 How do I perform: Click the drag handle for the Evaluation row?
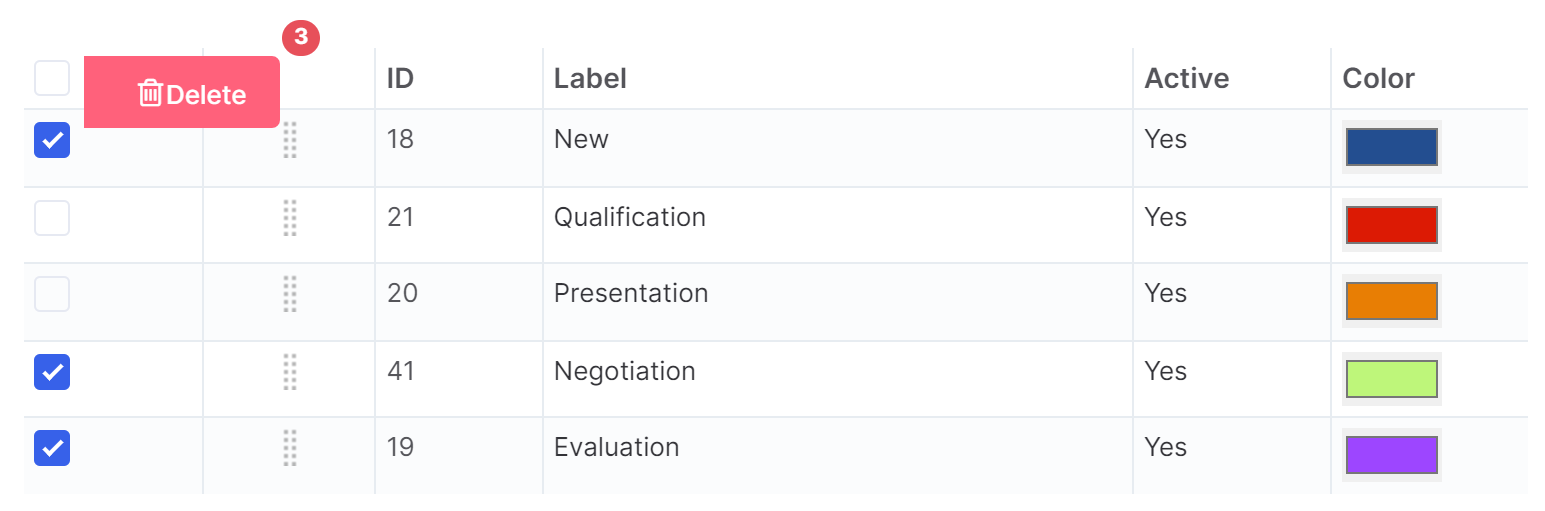pos(290,448)
